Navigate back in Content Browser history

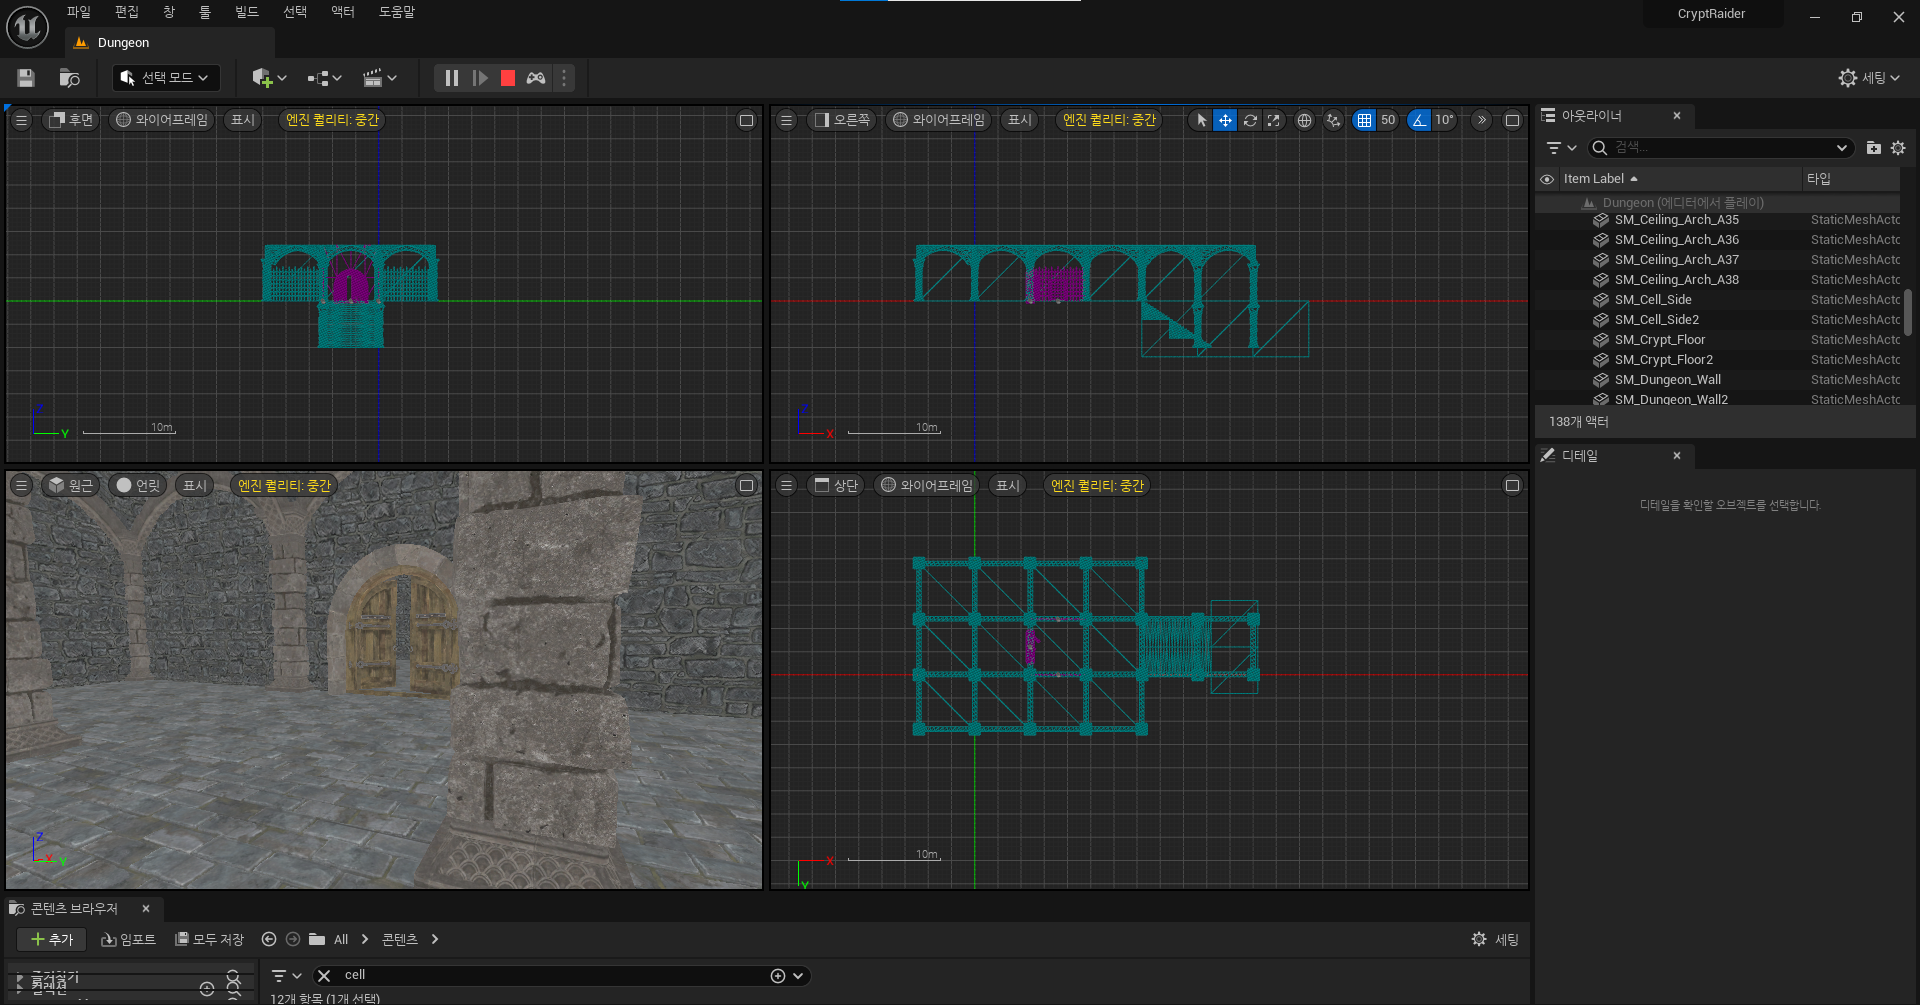point(269,939)
